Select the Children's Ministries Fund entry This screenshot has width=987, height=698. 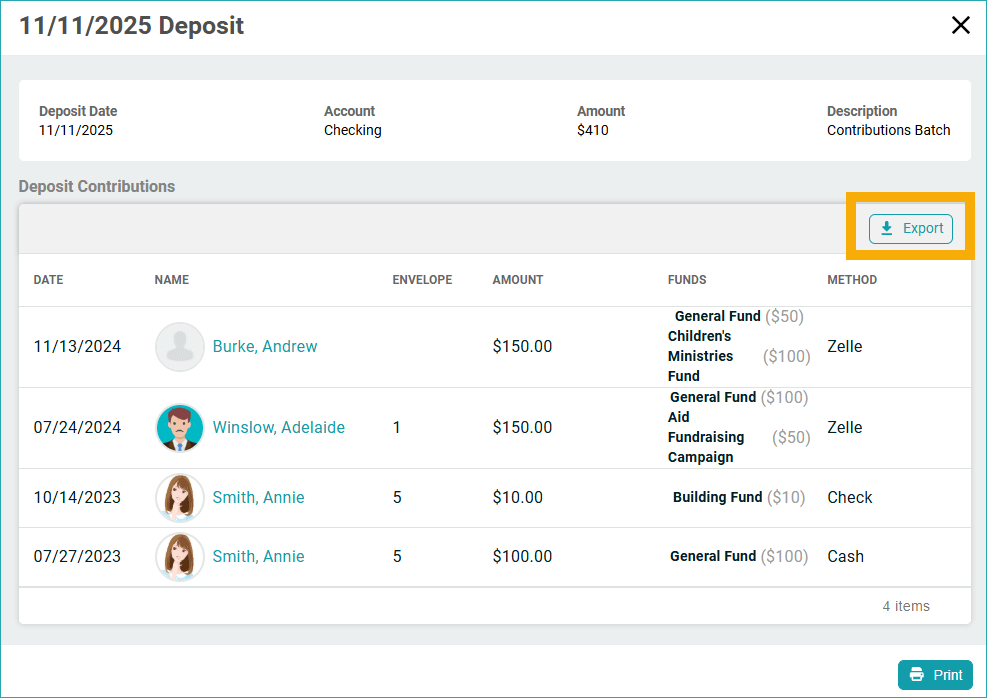tap(701, 356)
